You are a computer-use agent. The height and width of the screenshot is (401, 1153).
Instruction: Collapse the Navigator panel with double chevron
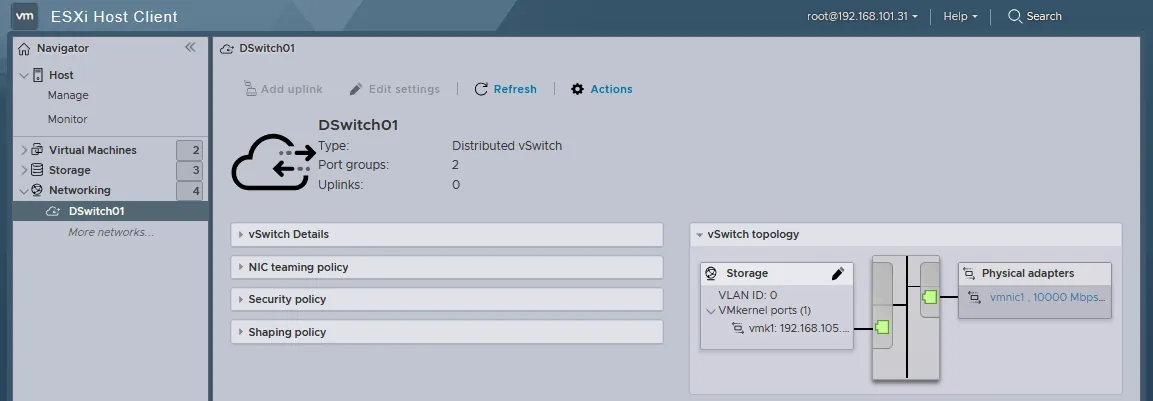190,47
